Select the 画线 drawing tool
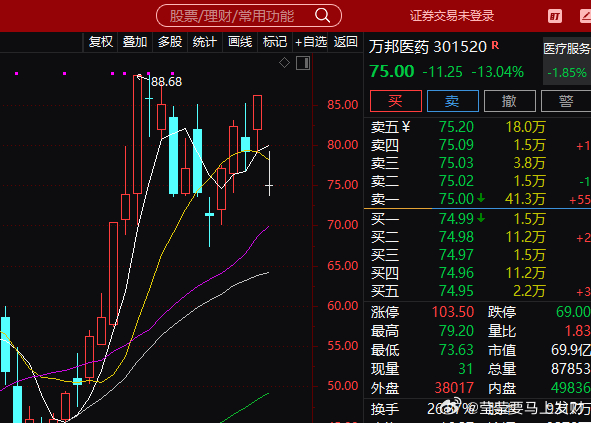Screen dimensions: 591x423 (x=240, y=41)
